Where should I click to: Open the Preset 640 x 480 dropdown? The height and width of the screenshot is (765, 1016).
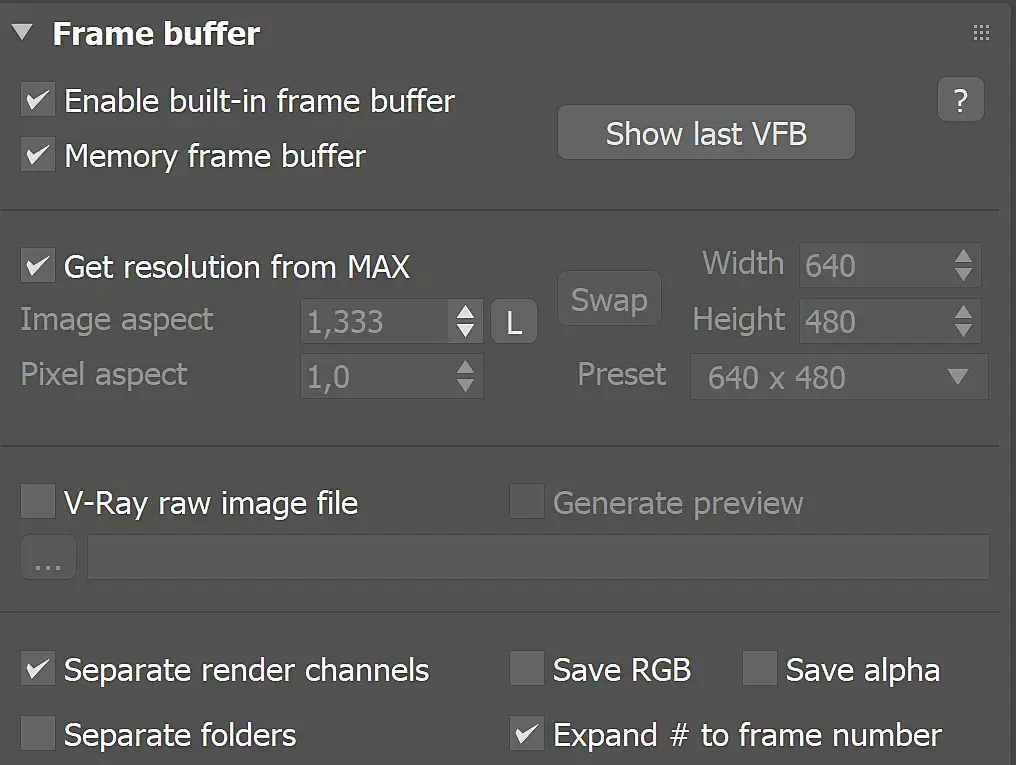click(838, 377)
